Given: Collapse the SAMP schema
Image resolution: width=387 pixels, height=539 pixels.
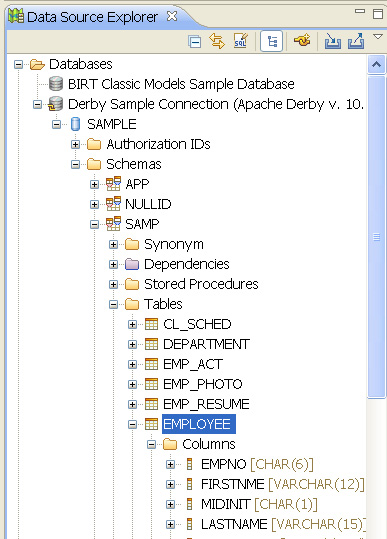Looking at the screenshot, I should point(94,224).
